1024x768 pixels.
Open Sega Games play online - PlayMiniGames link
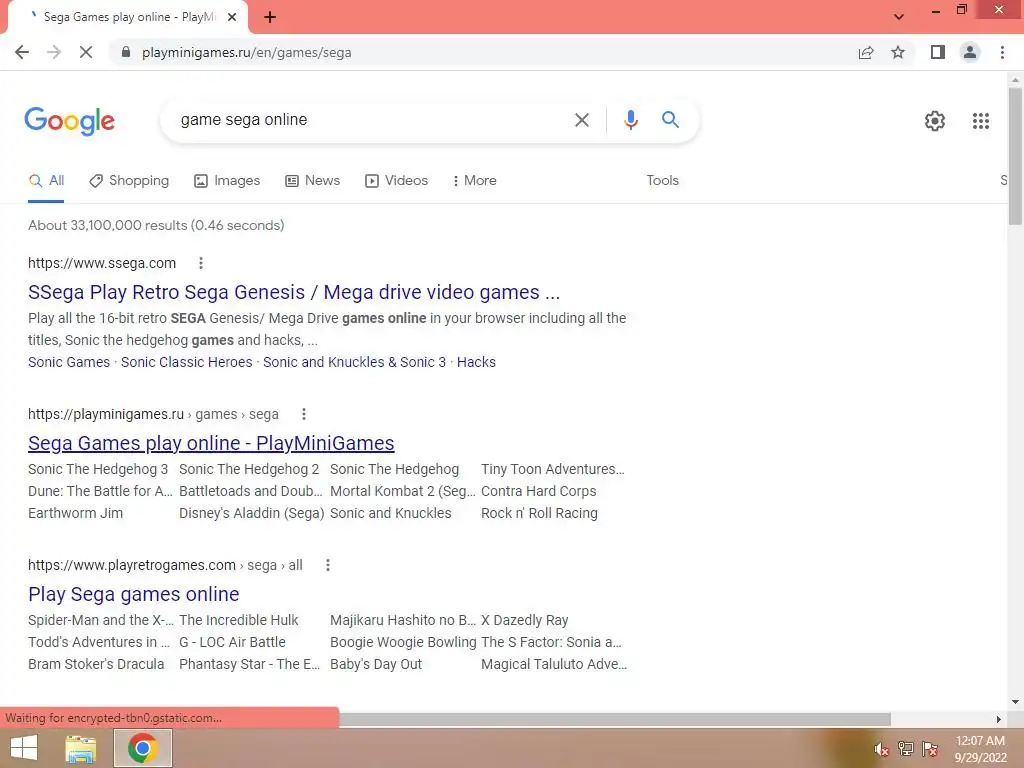pos(211,443)
